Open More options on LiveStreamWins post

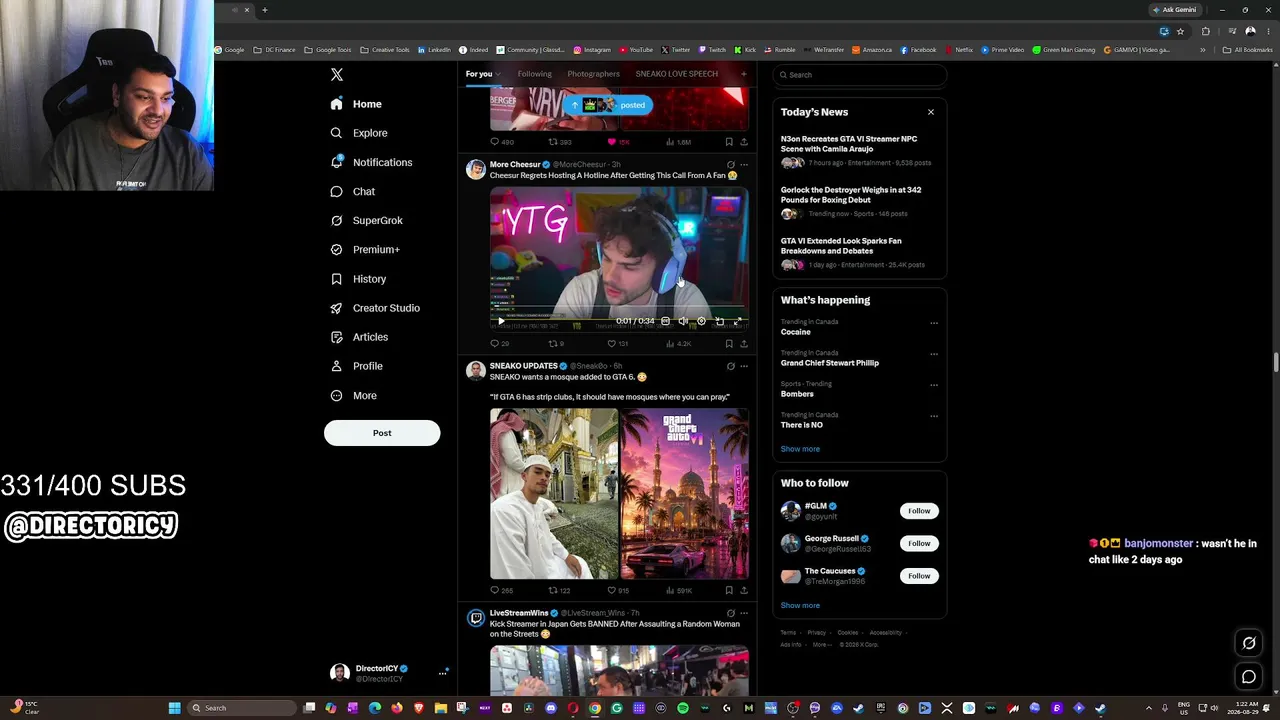743,613
